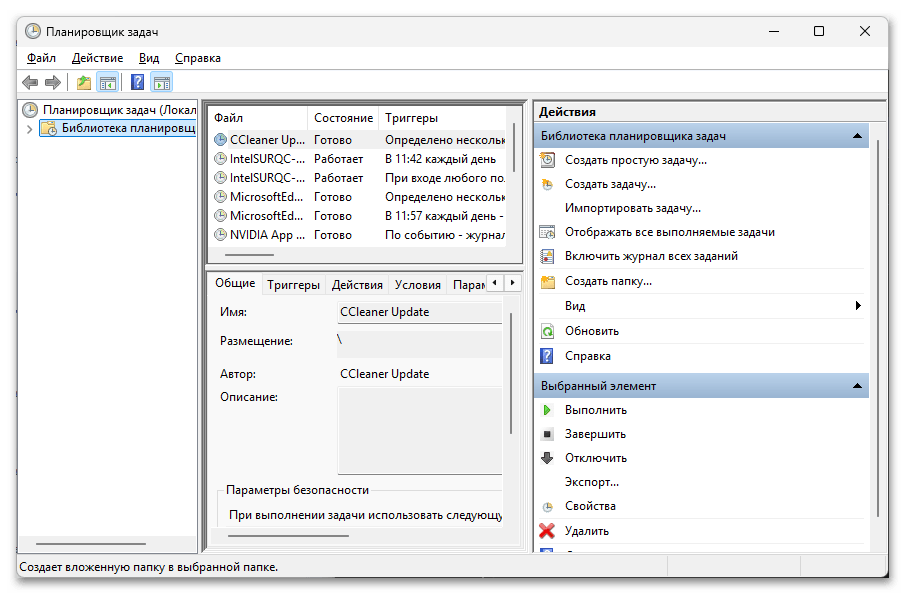The width and height of the screenshot is (905, 594).
Task: Toggle the console tree pane toolbar icon
Action: pyautogui.click(x=107, y=83)
